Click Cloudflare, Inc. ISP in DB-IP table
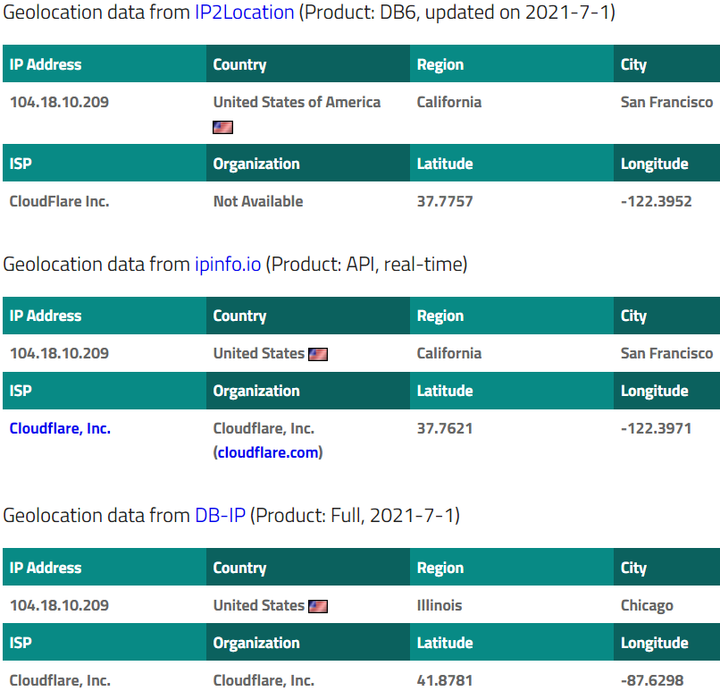Viewport: 720px width, 691px height. click(60, 680)
